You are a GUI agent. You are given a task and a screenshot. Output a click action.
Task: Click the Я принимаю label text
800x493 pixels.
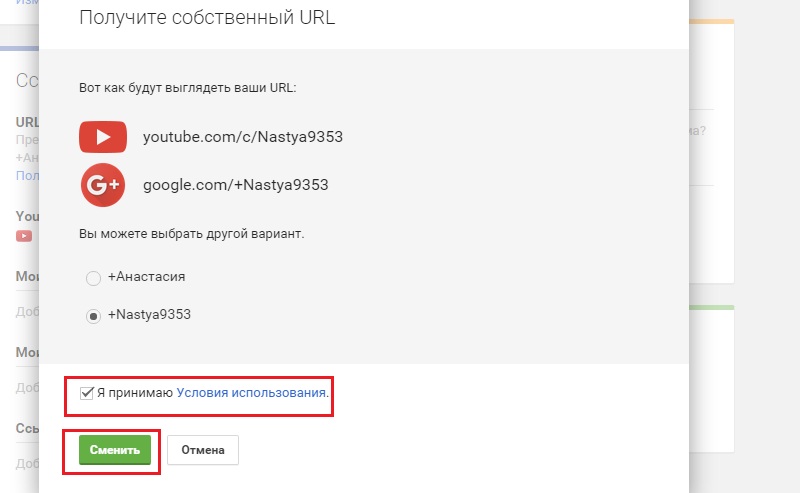tap(135, 392)
